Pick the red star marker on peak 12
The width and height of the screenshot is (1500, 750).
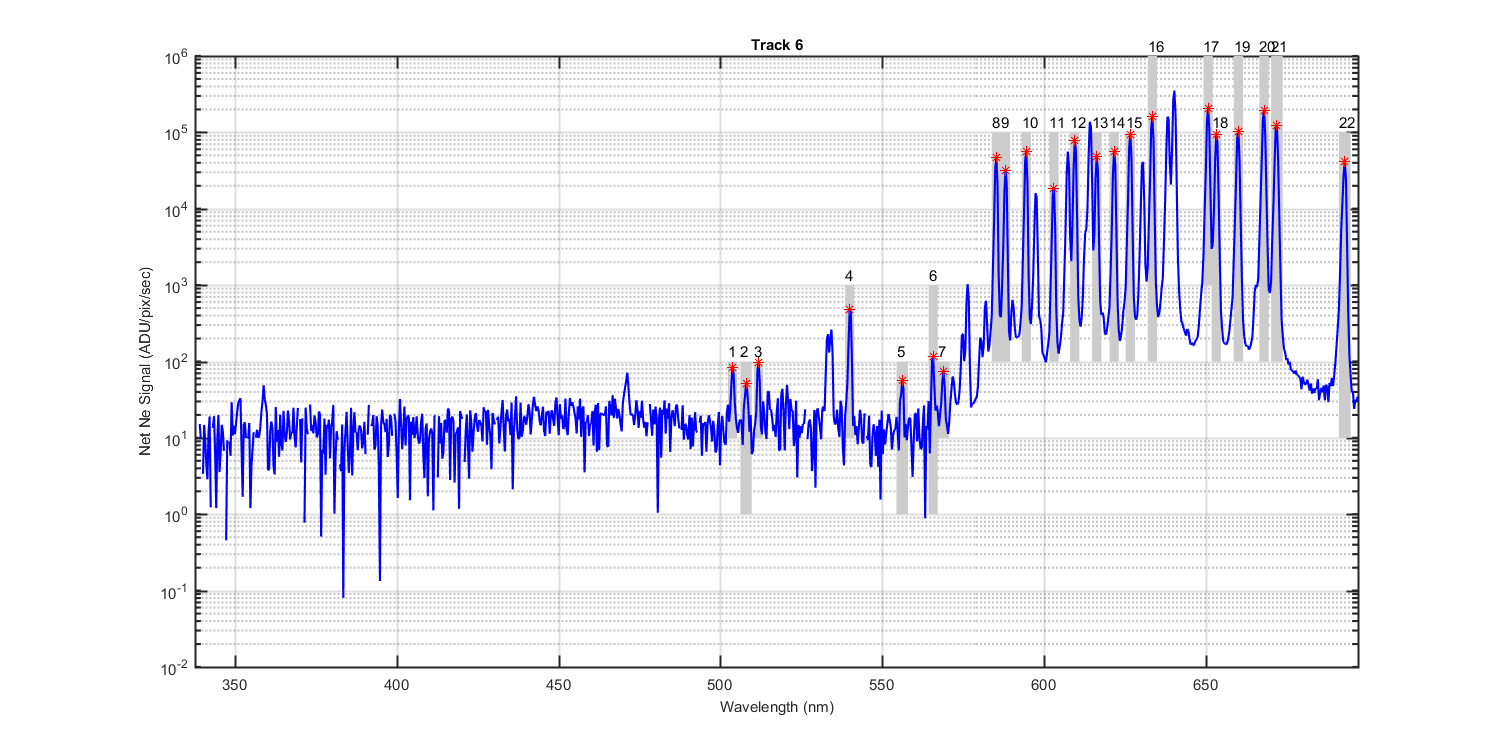tap(1074, 140)
